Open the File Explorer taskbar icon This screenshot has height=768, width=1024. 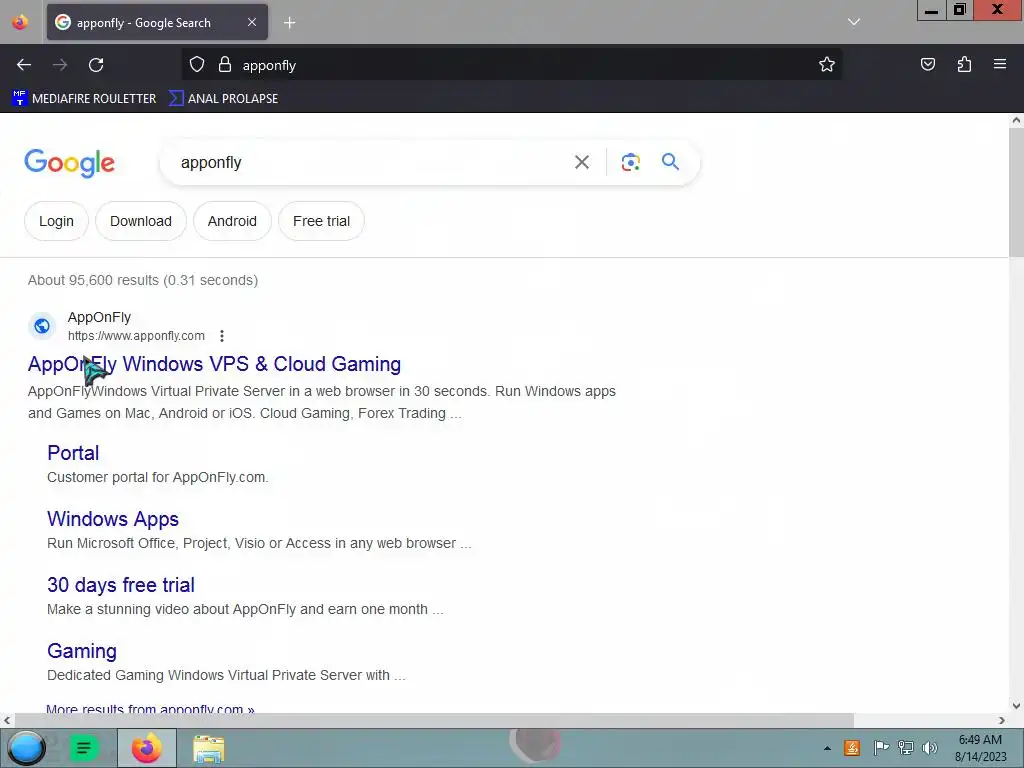[209, 748]
